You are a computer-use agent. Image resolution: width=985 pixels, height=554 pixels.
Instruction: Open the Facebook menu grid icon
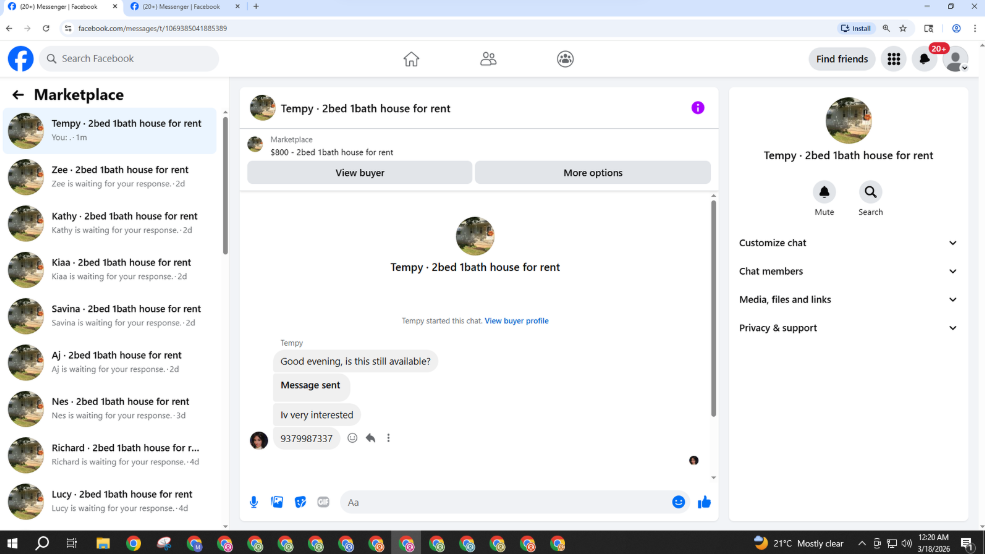tap(893, 59)
